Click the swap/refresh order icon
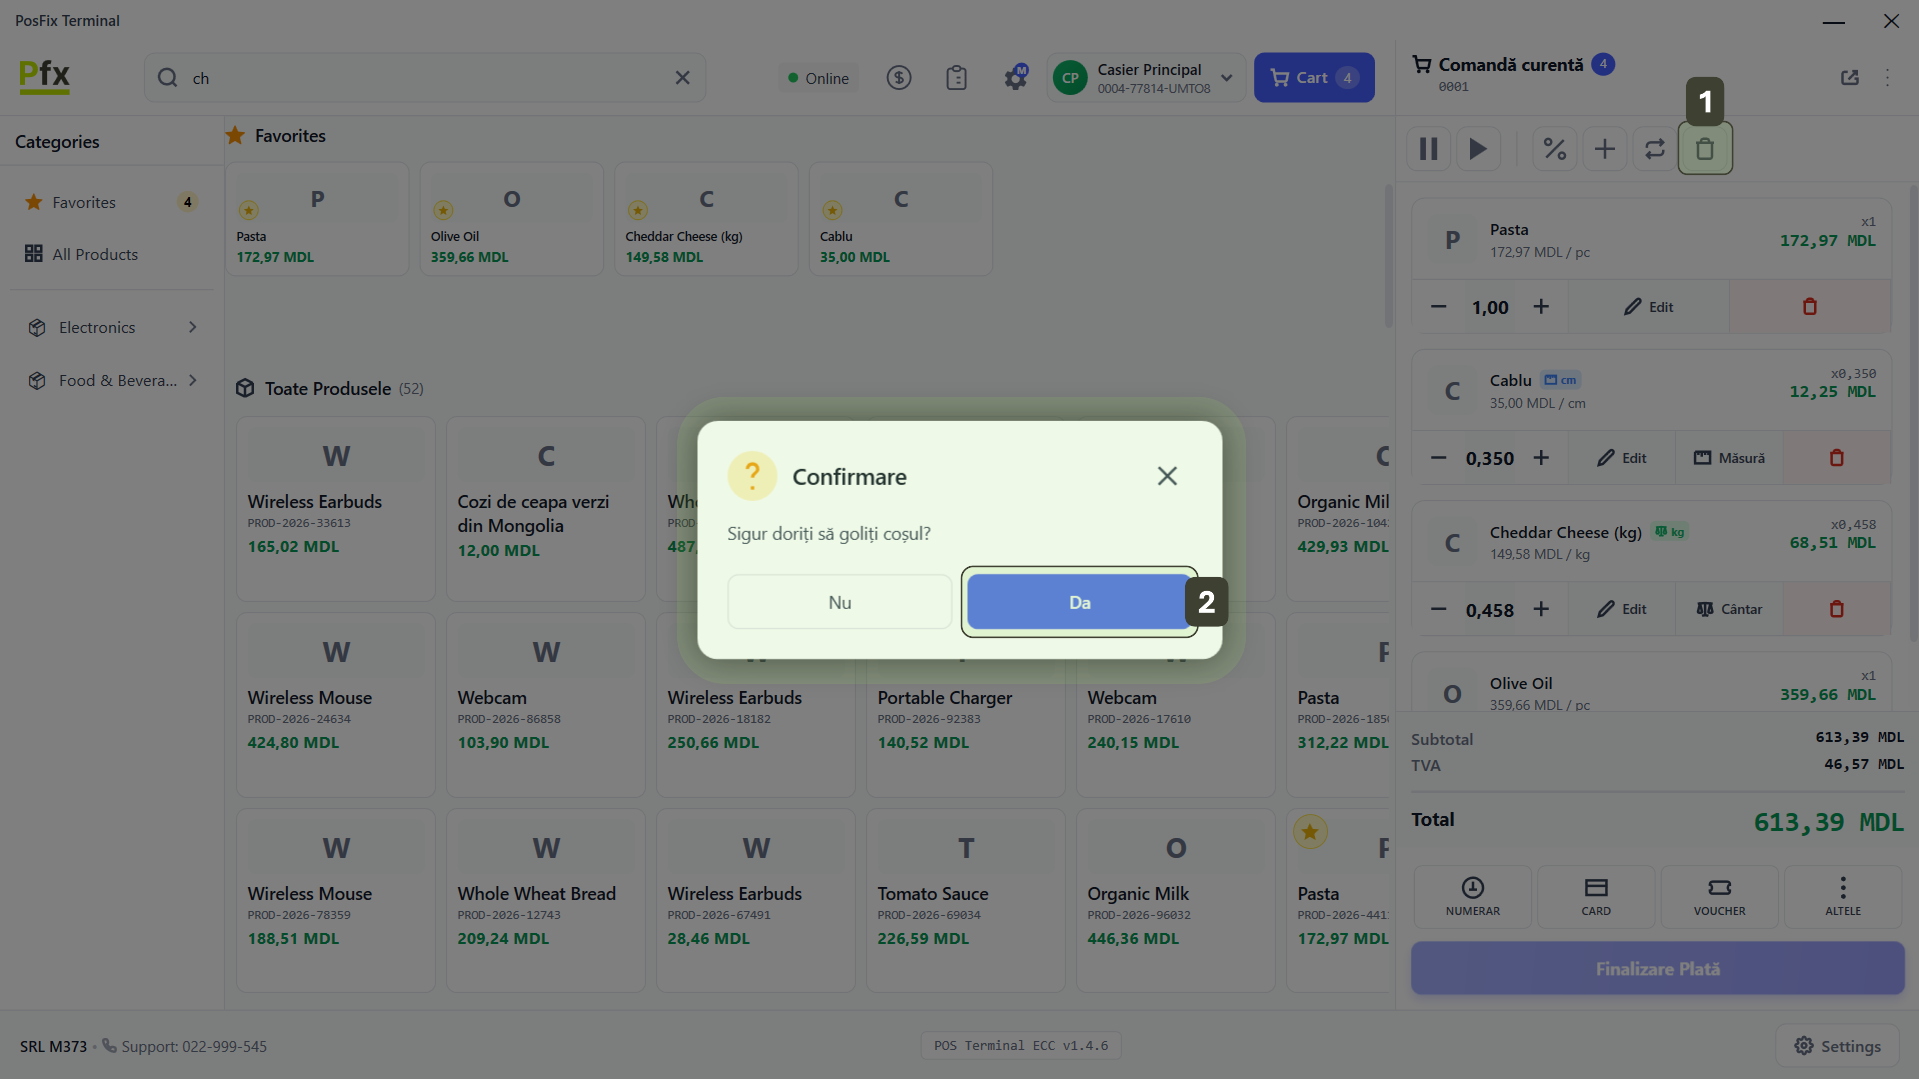This screenshot has height=1079, width=1919. click(x=1654, y=149)
